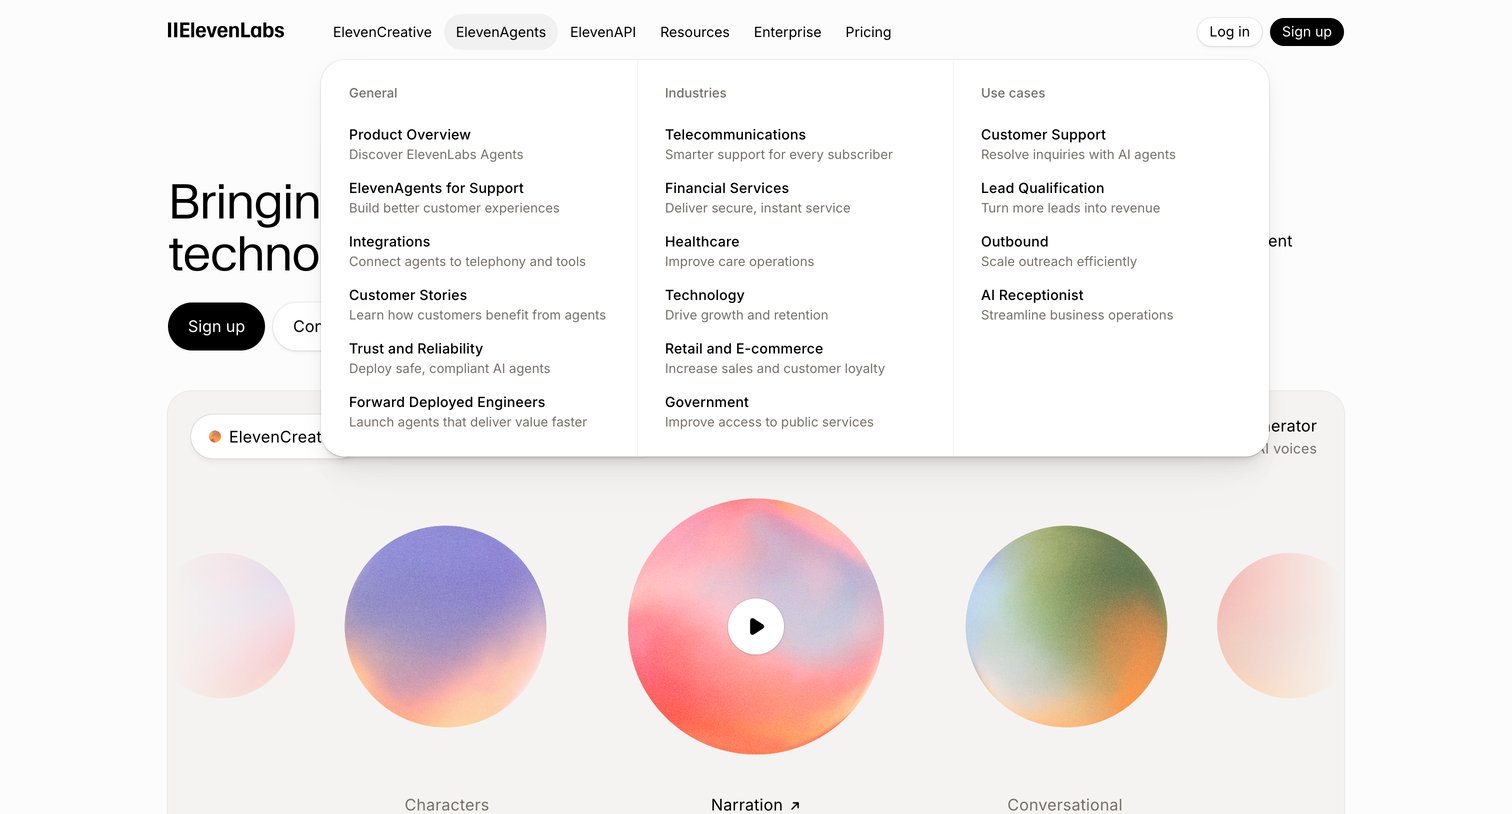Image resolution: width=1512 pixels, height=814 pixels.
Task: Open Trust and Reliability
Action: (x=449, y=358)
